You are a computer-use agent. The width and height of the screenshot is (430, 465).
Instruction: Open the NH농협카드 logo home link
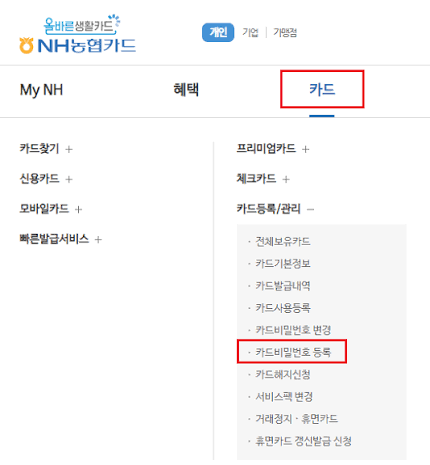point(78,34)
